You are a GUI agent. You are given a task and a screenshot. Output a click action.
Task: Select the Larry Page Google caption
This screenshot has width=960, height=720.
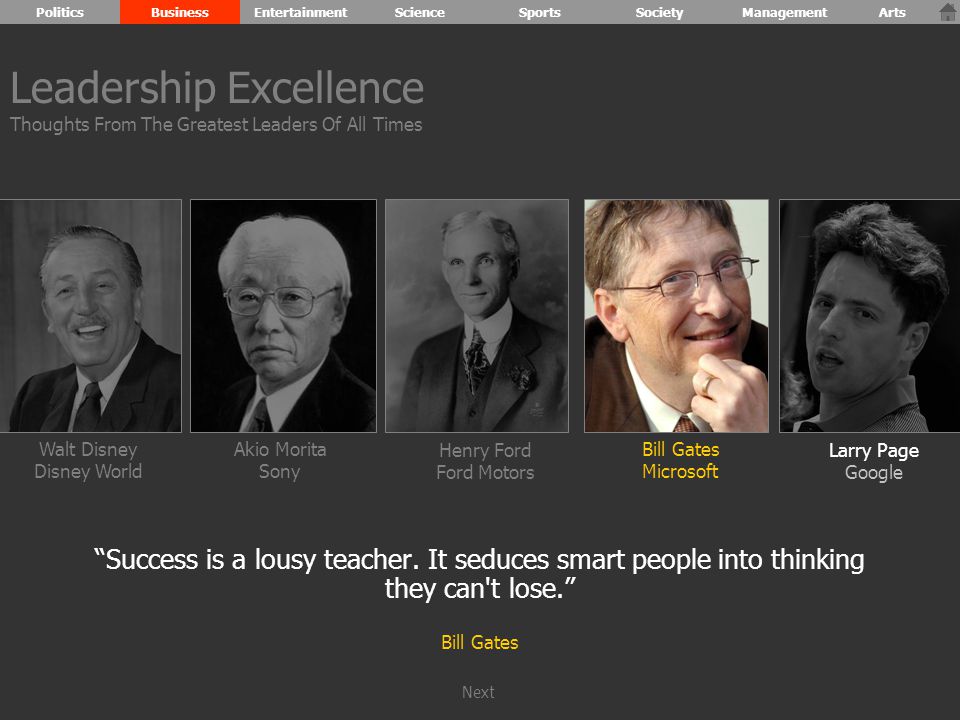874,462
